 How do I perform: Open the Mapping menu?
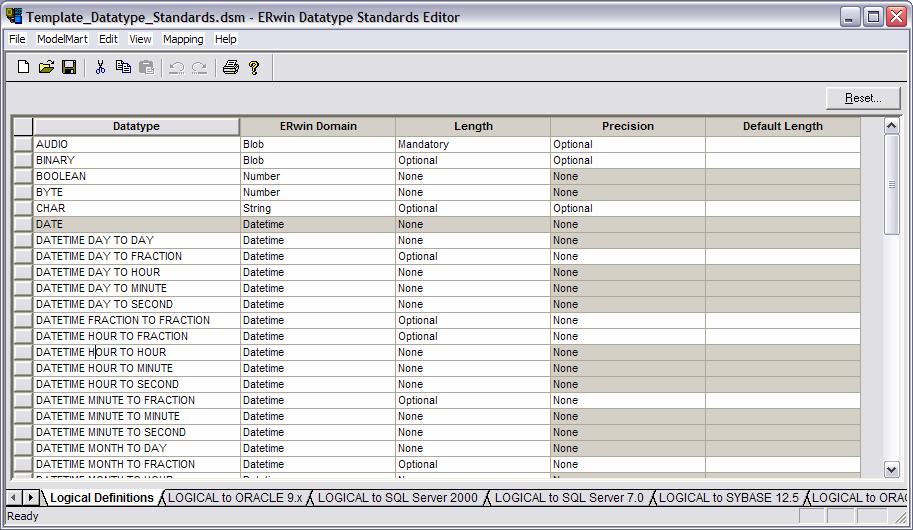pos(183,39)
